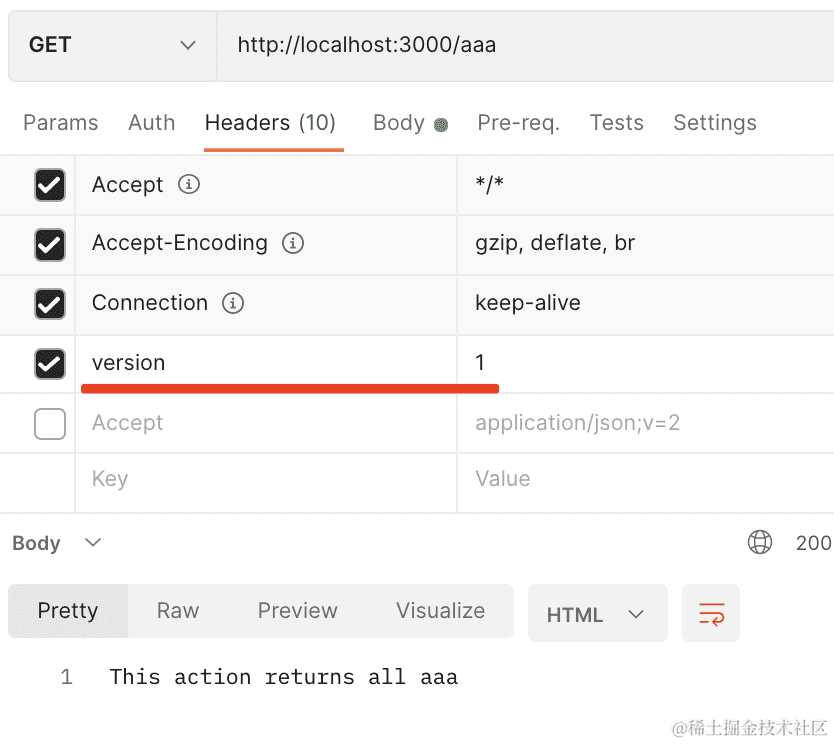The image size is (834, 744).
Task: Open the Tests tab
Action: (x=616, y=123)
